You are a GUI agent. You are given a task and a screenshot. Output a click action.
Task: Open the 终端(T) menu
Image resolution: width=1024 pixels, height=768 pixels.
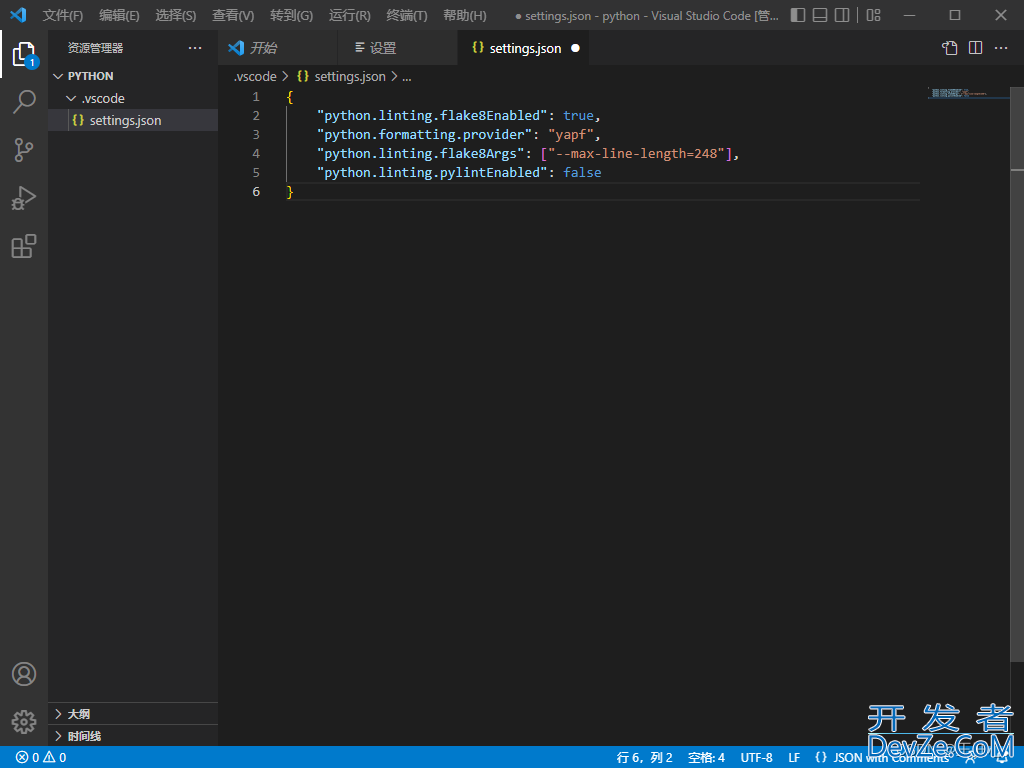(407, 15)
